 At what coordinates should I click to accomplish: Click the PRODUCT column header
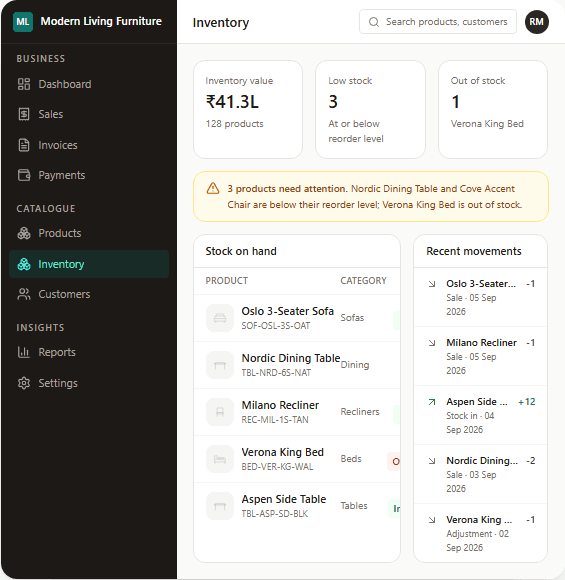coord(226,281)
